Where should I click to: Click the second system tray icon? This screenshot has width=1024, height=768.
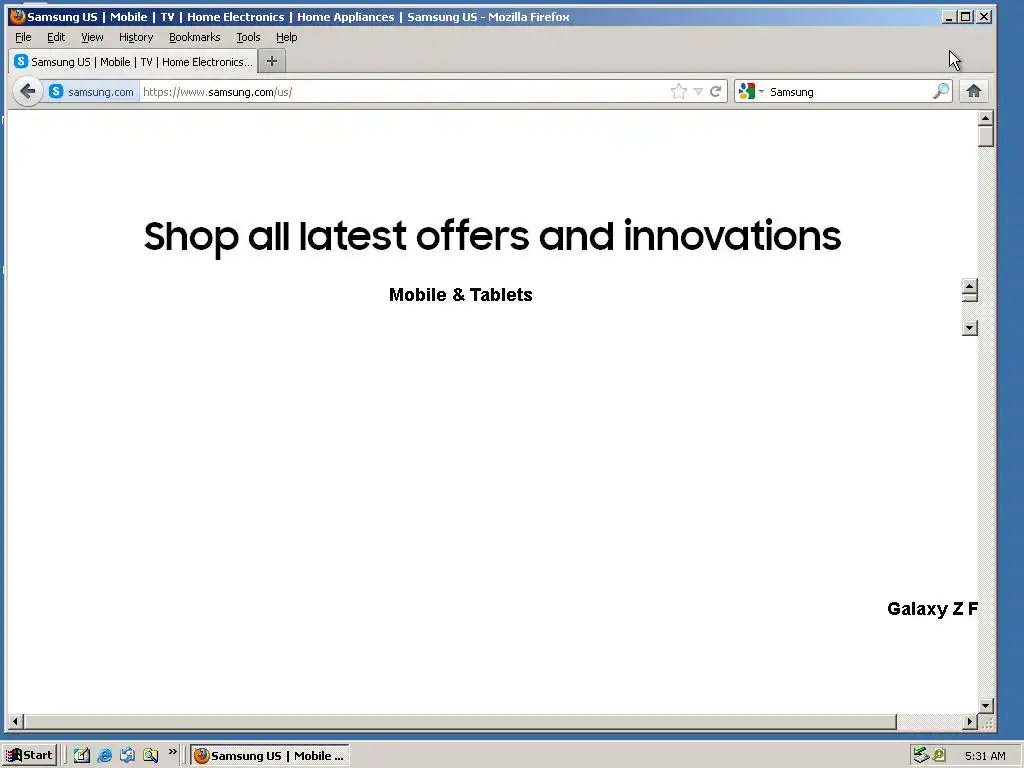[938, 755]
